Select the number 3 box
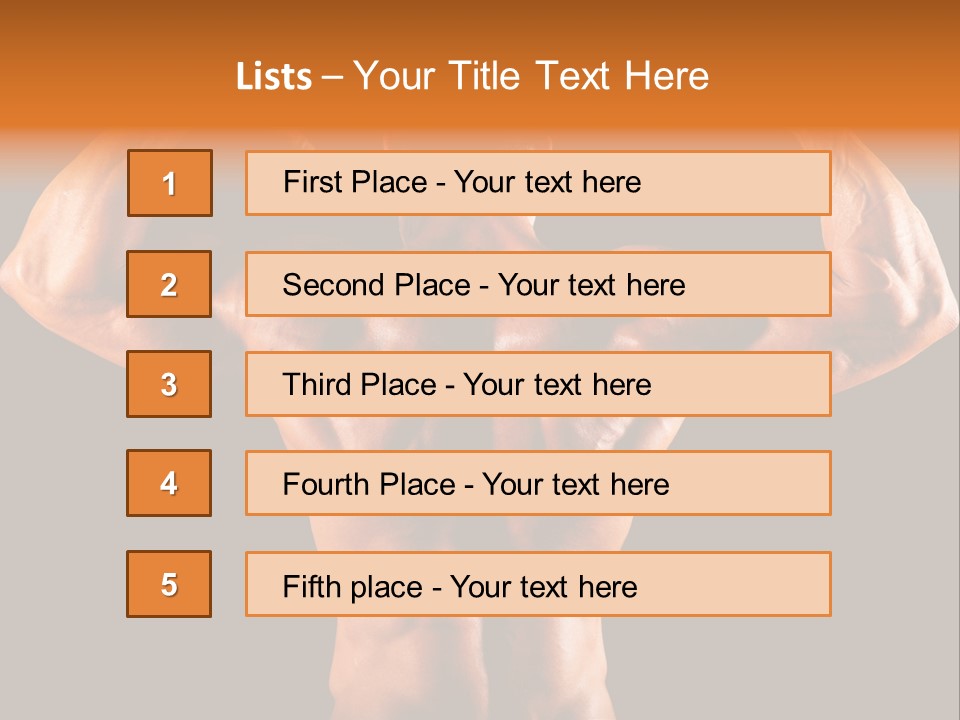 click(x=169, y=384)
